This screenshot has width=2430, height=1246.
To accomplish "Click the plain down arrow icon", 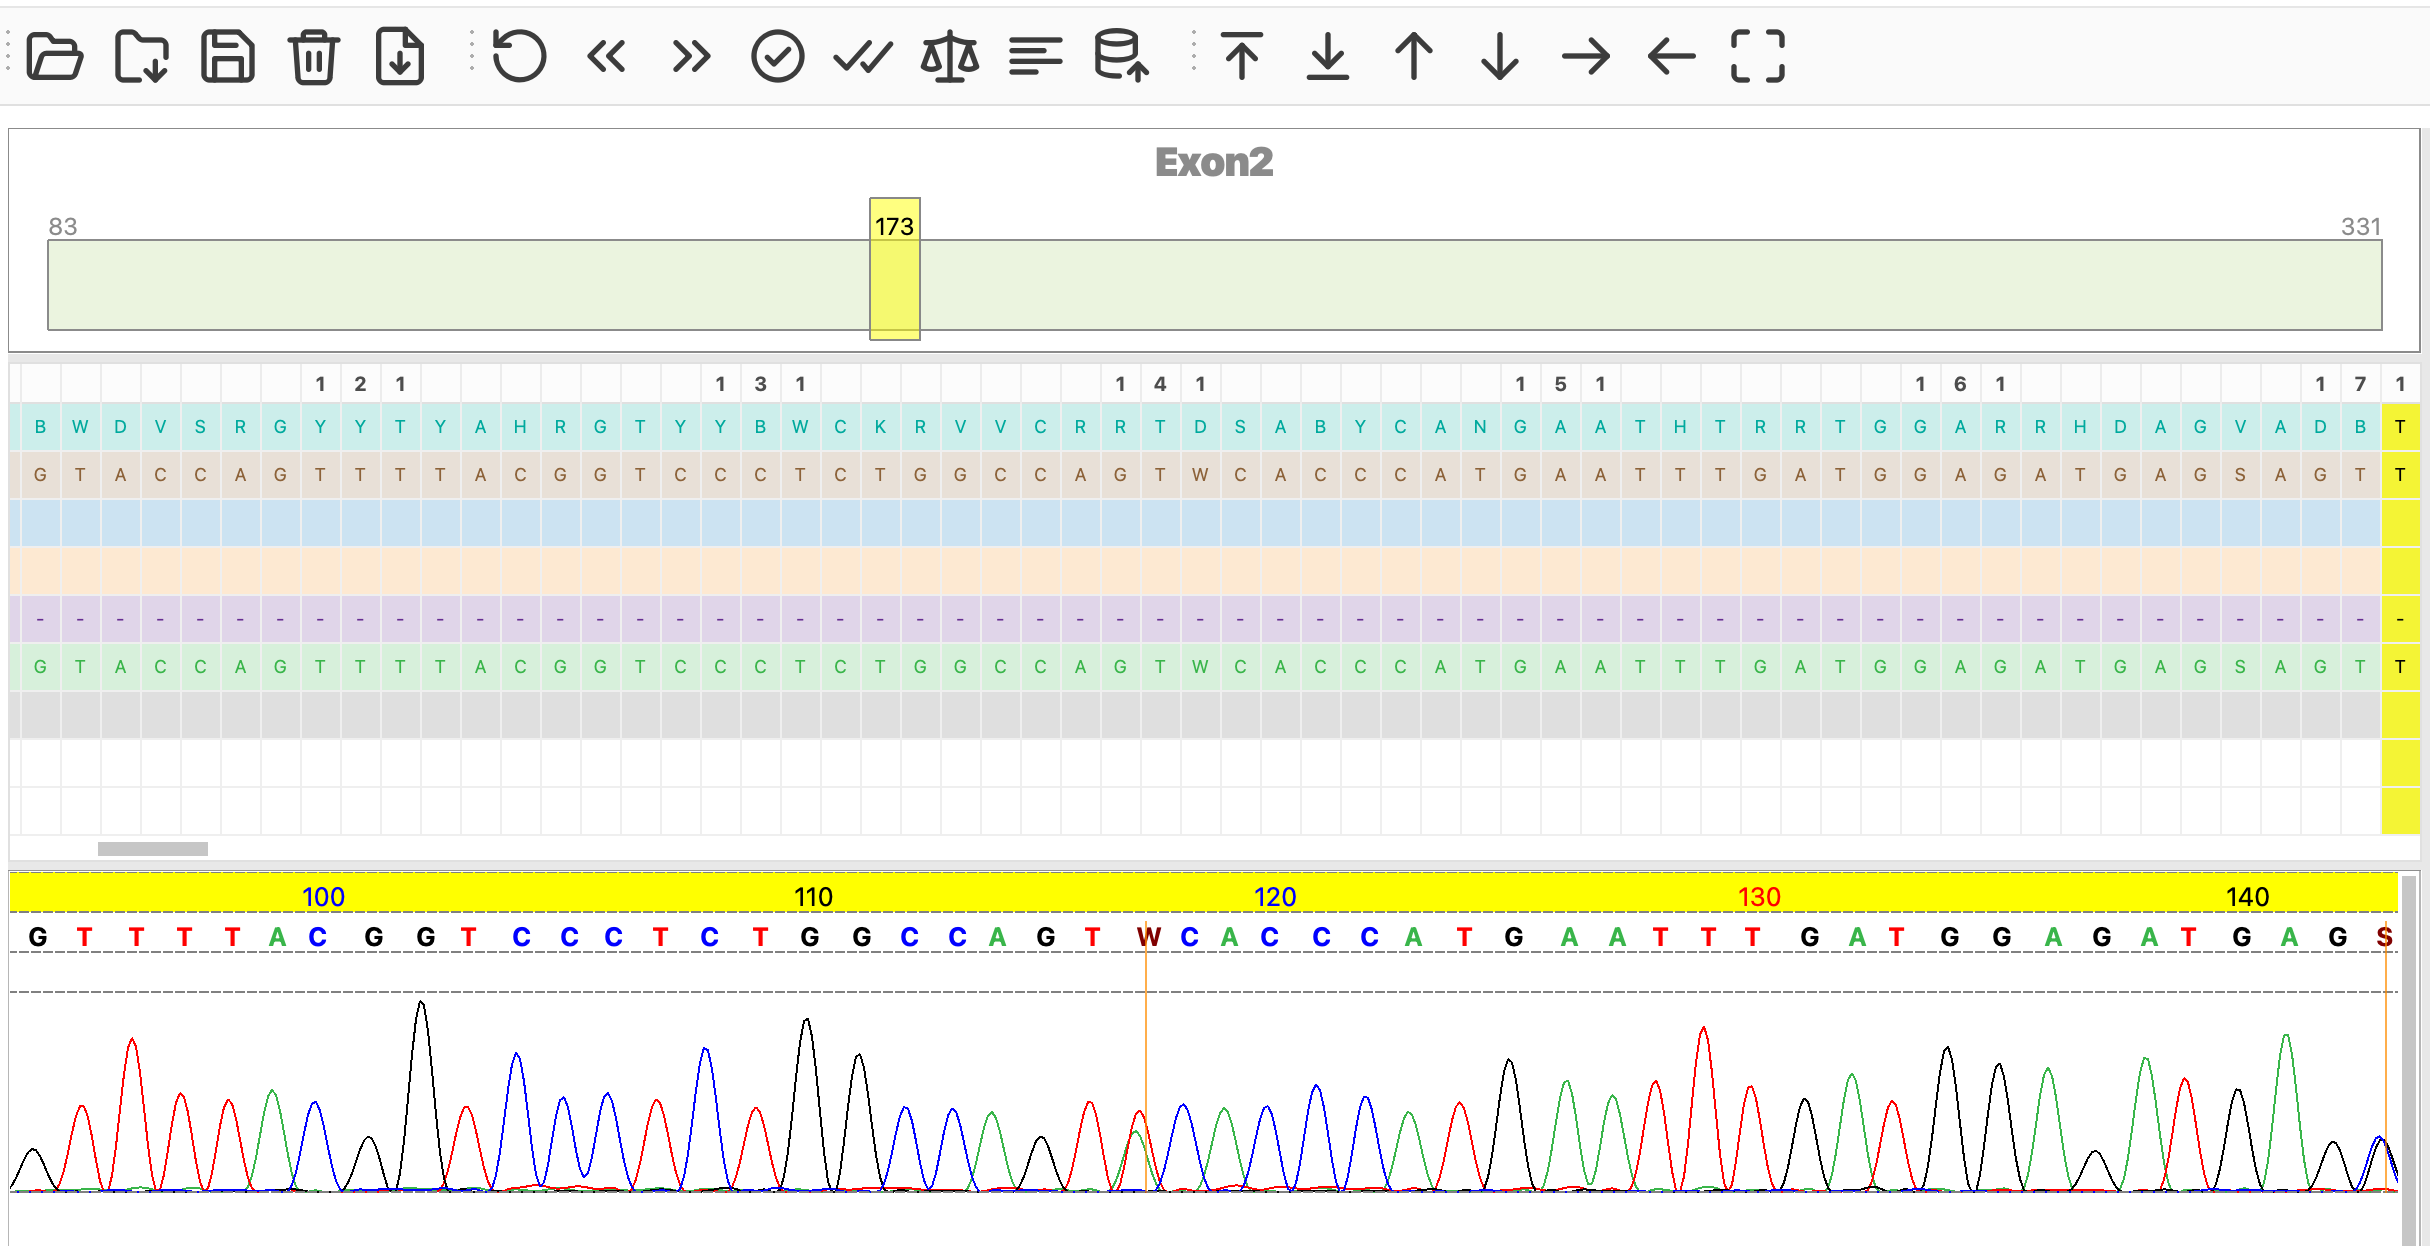I will 1500,56.
